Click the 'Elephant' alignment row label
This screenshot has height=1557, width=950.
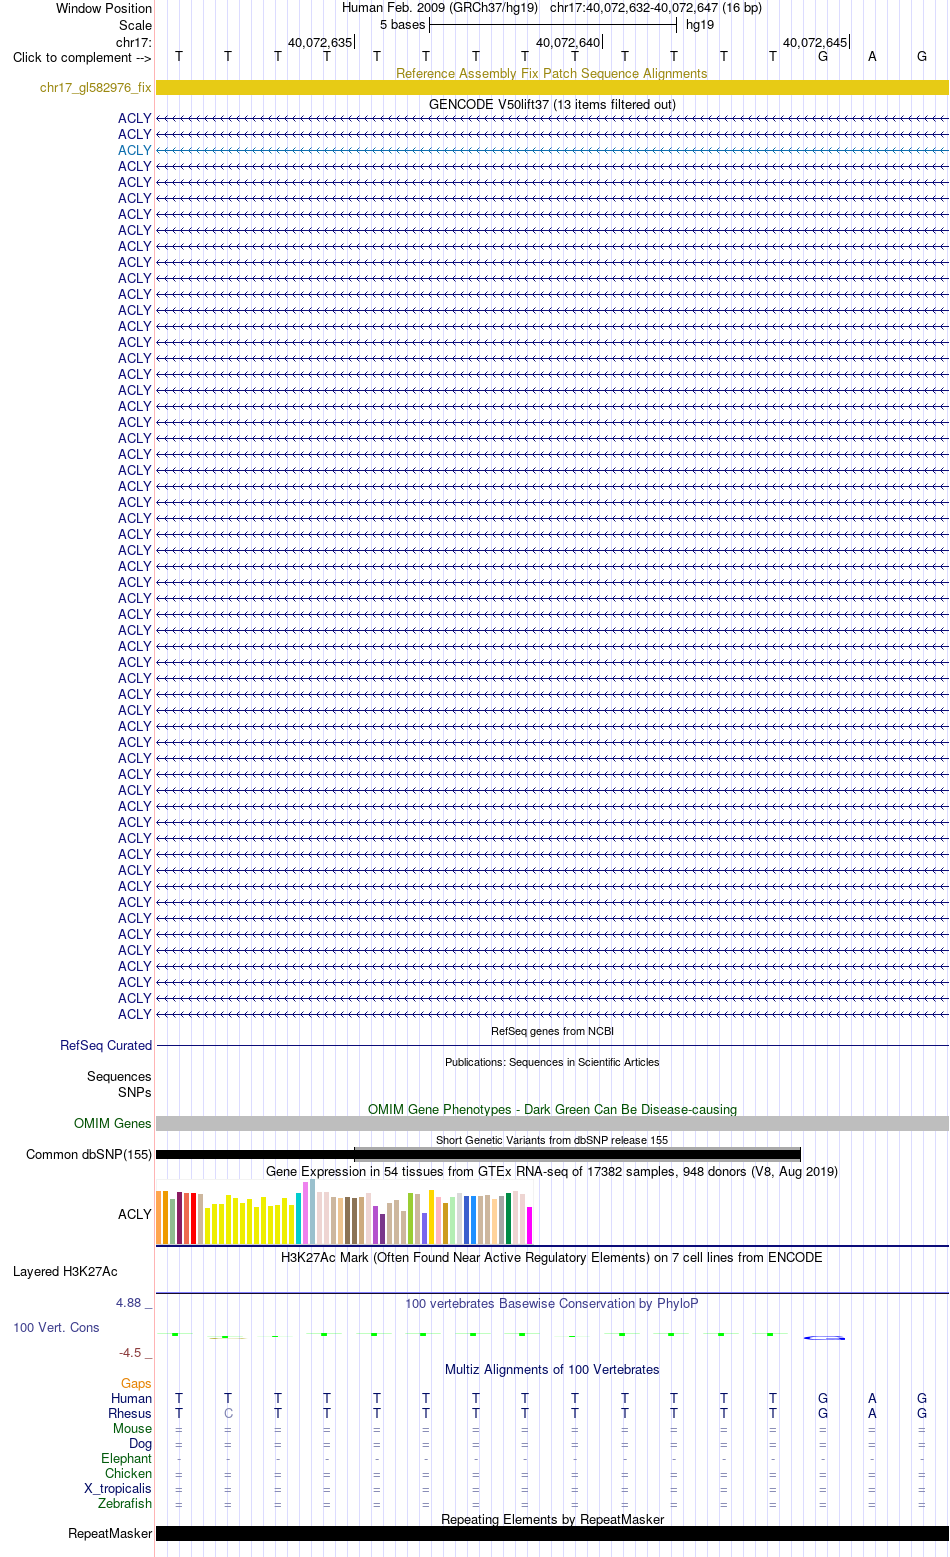pos(127,1459)
